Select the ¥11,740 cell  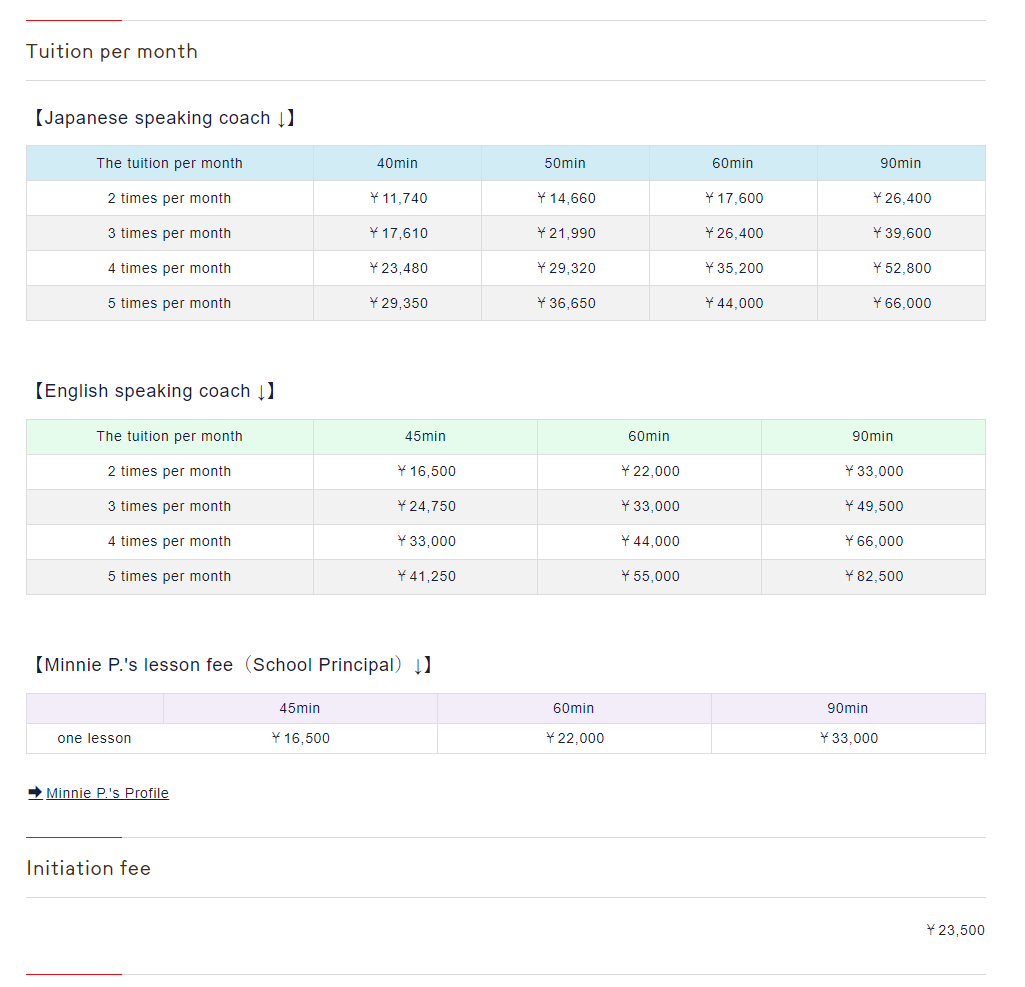pyautogui.click(x=397, y=199)
